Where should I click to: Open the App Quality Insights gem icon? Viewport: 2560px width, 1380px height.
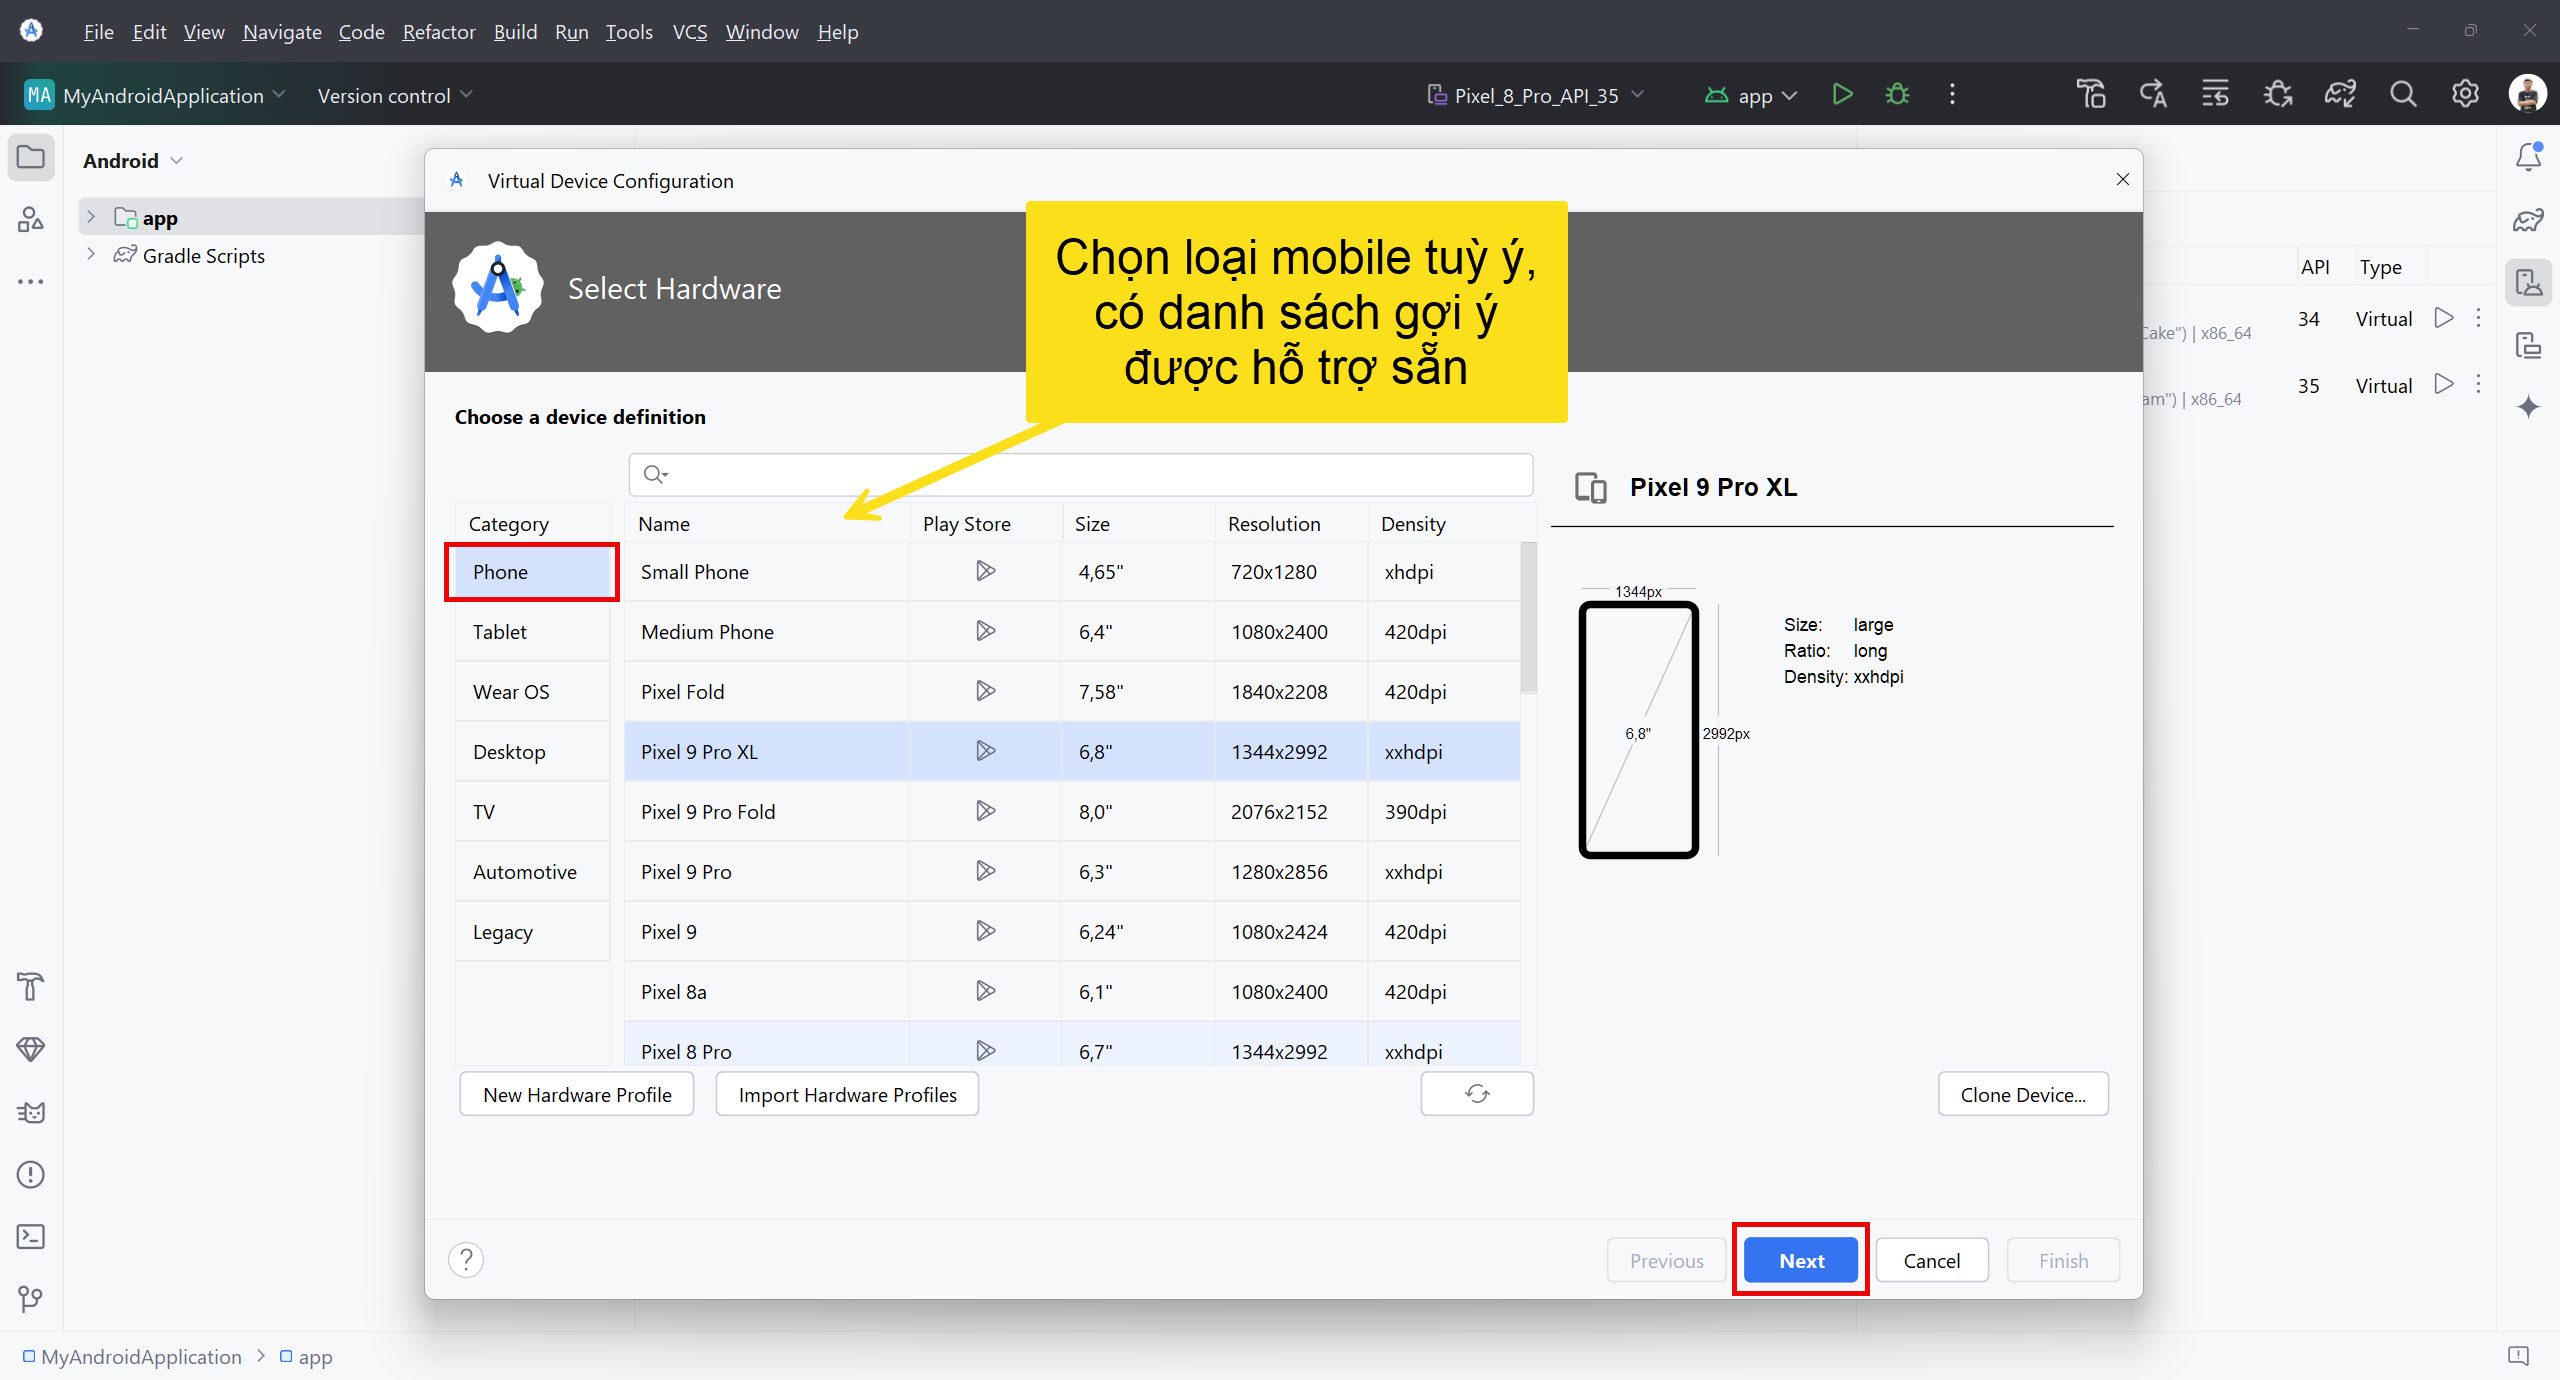pos(31,1049)
